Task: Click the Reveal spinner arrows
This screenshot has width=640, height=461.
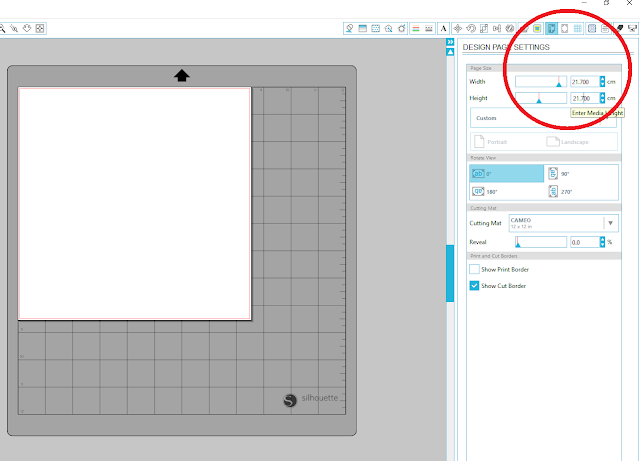Action: tap(602, 242)
